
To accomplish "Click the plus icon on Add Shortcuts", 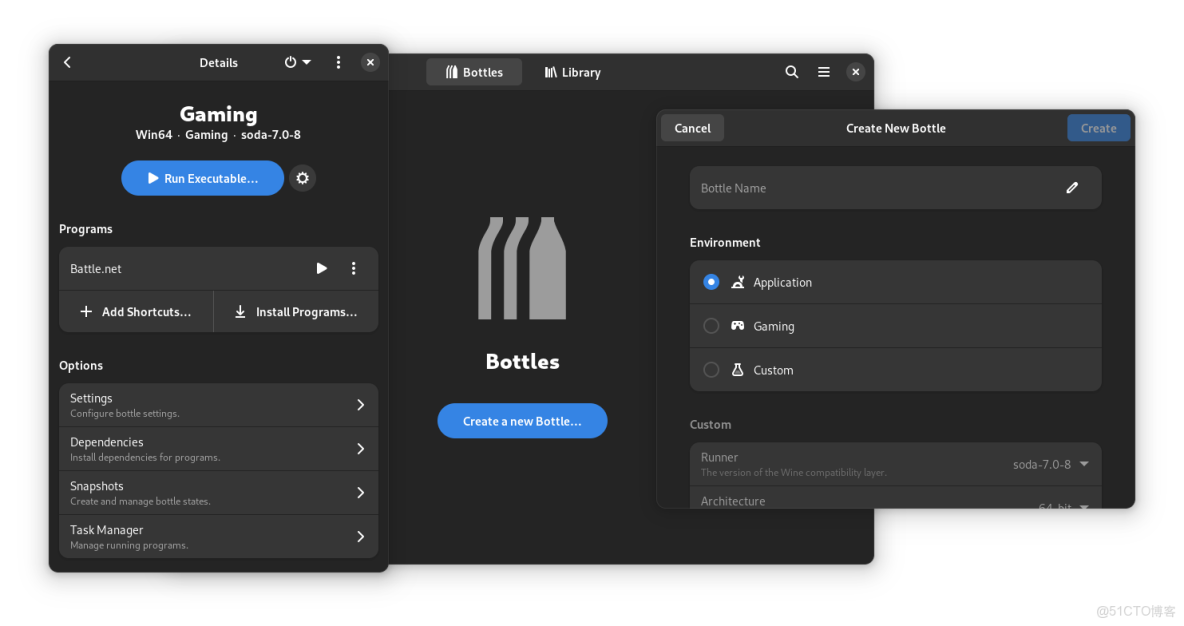I will pos(86,312).
